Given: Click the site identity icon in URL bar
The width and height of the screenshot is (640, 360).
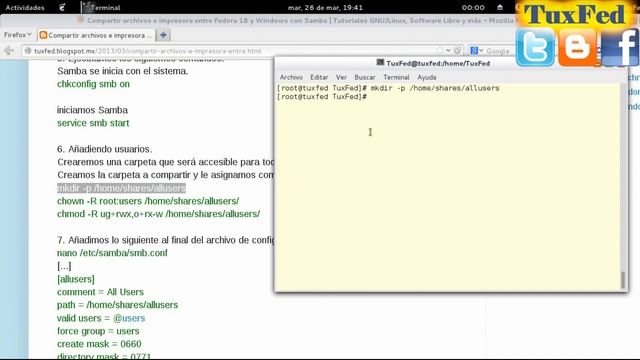Looking at the screenshot, I should point(28,51).
